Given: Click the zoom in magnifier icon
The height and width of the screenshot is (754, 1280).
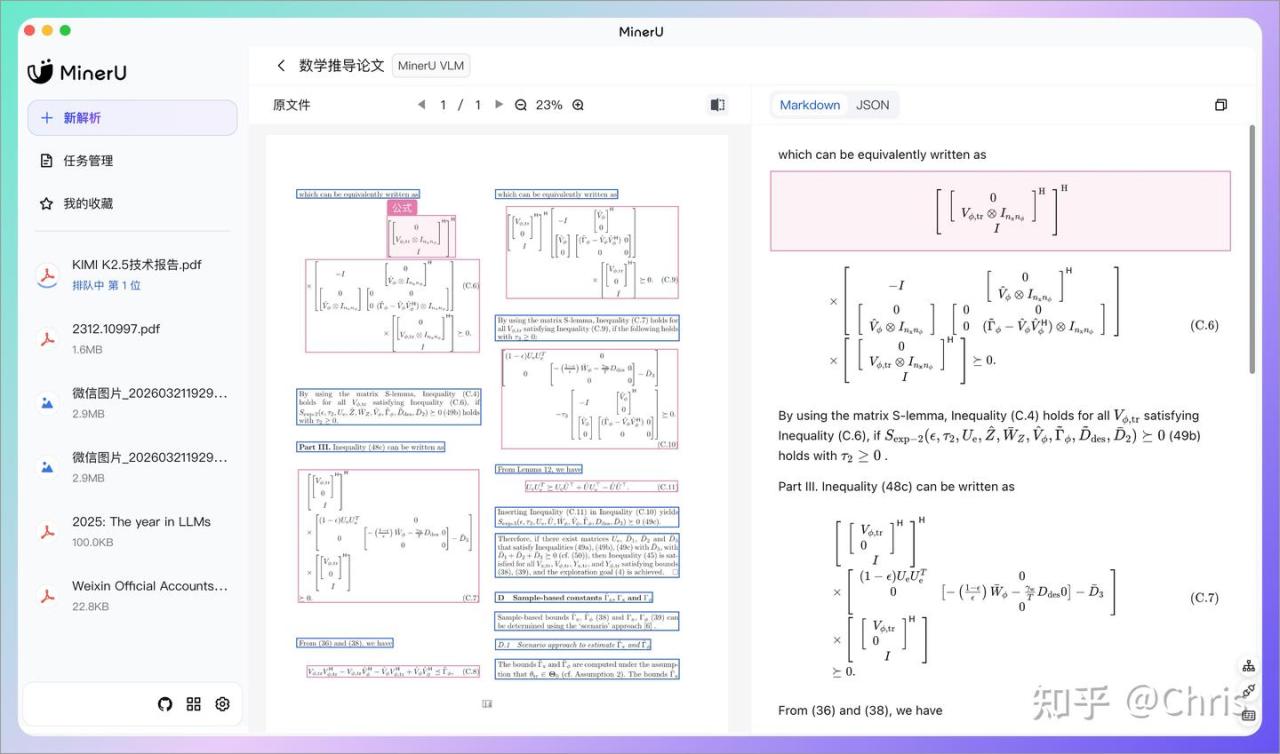Looking at the screenshot, I should (578, 105).
